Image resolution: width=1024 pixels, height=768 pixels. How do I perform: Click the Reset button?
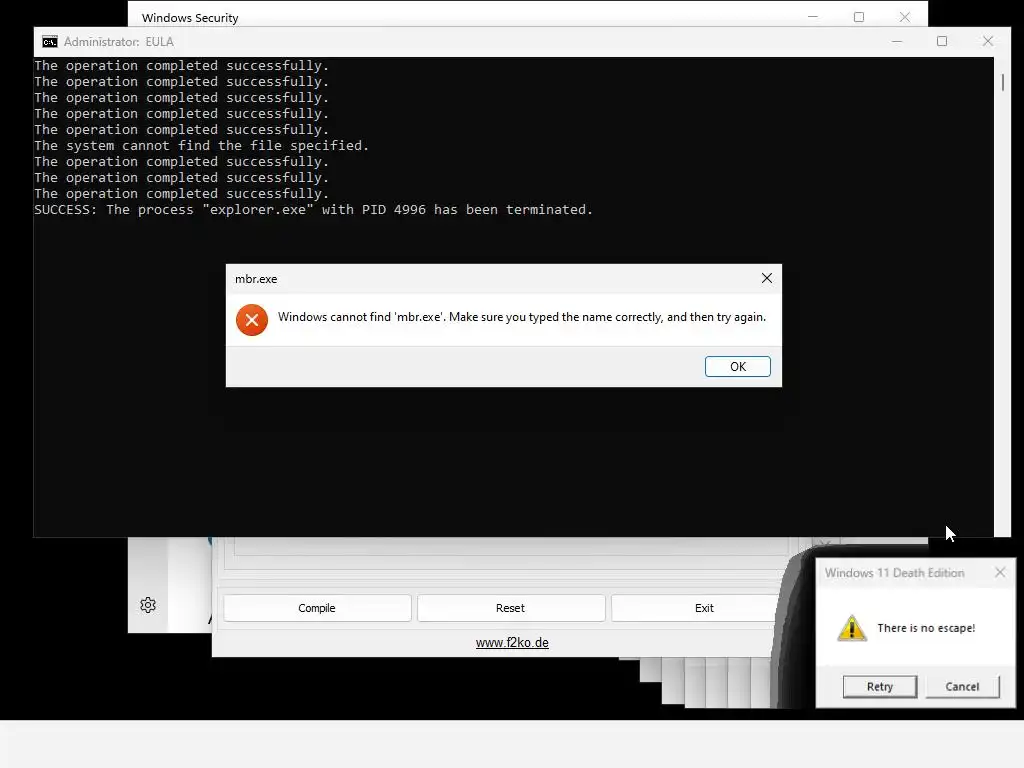coord(510,608)
